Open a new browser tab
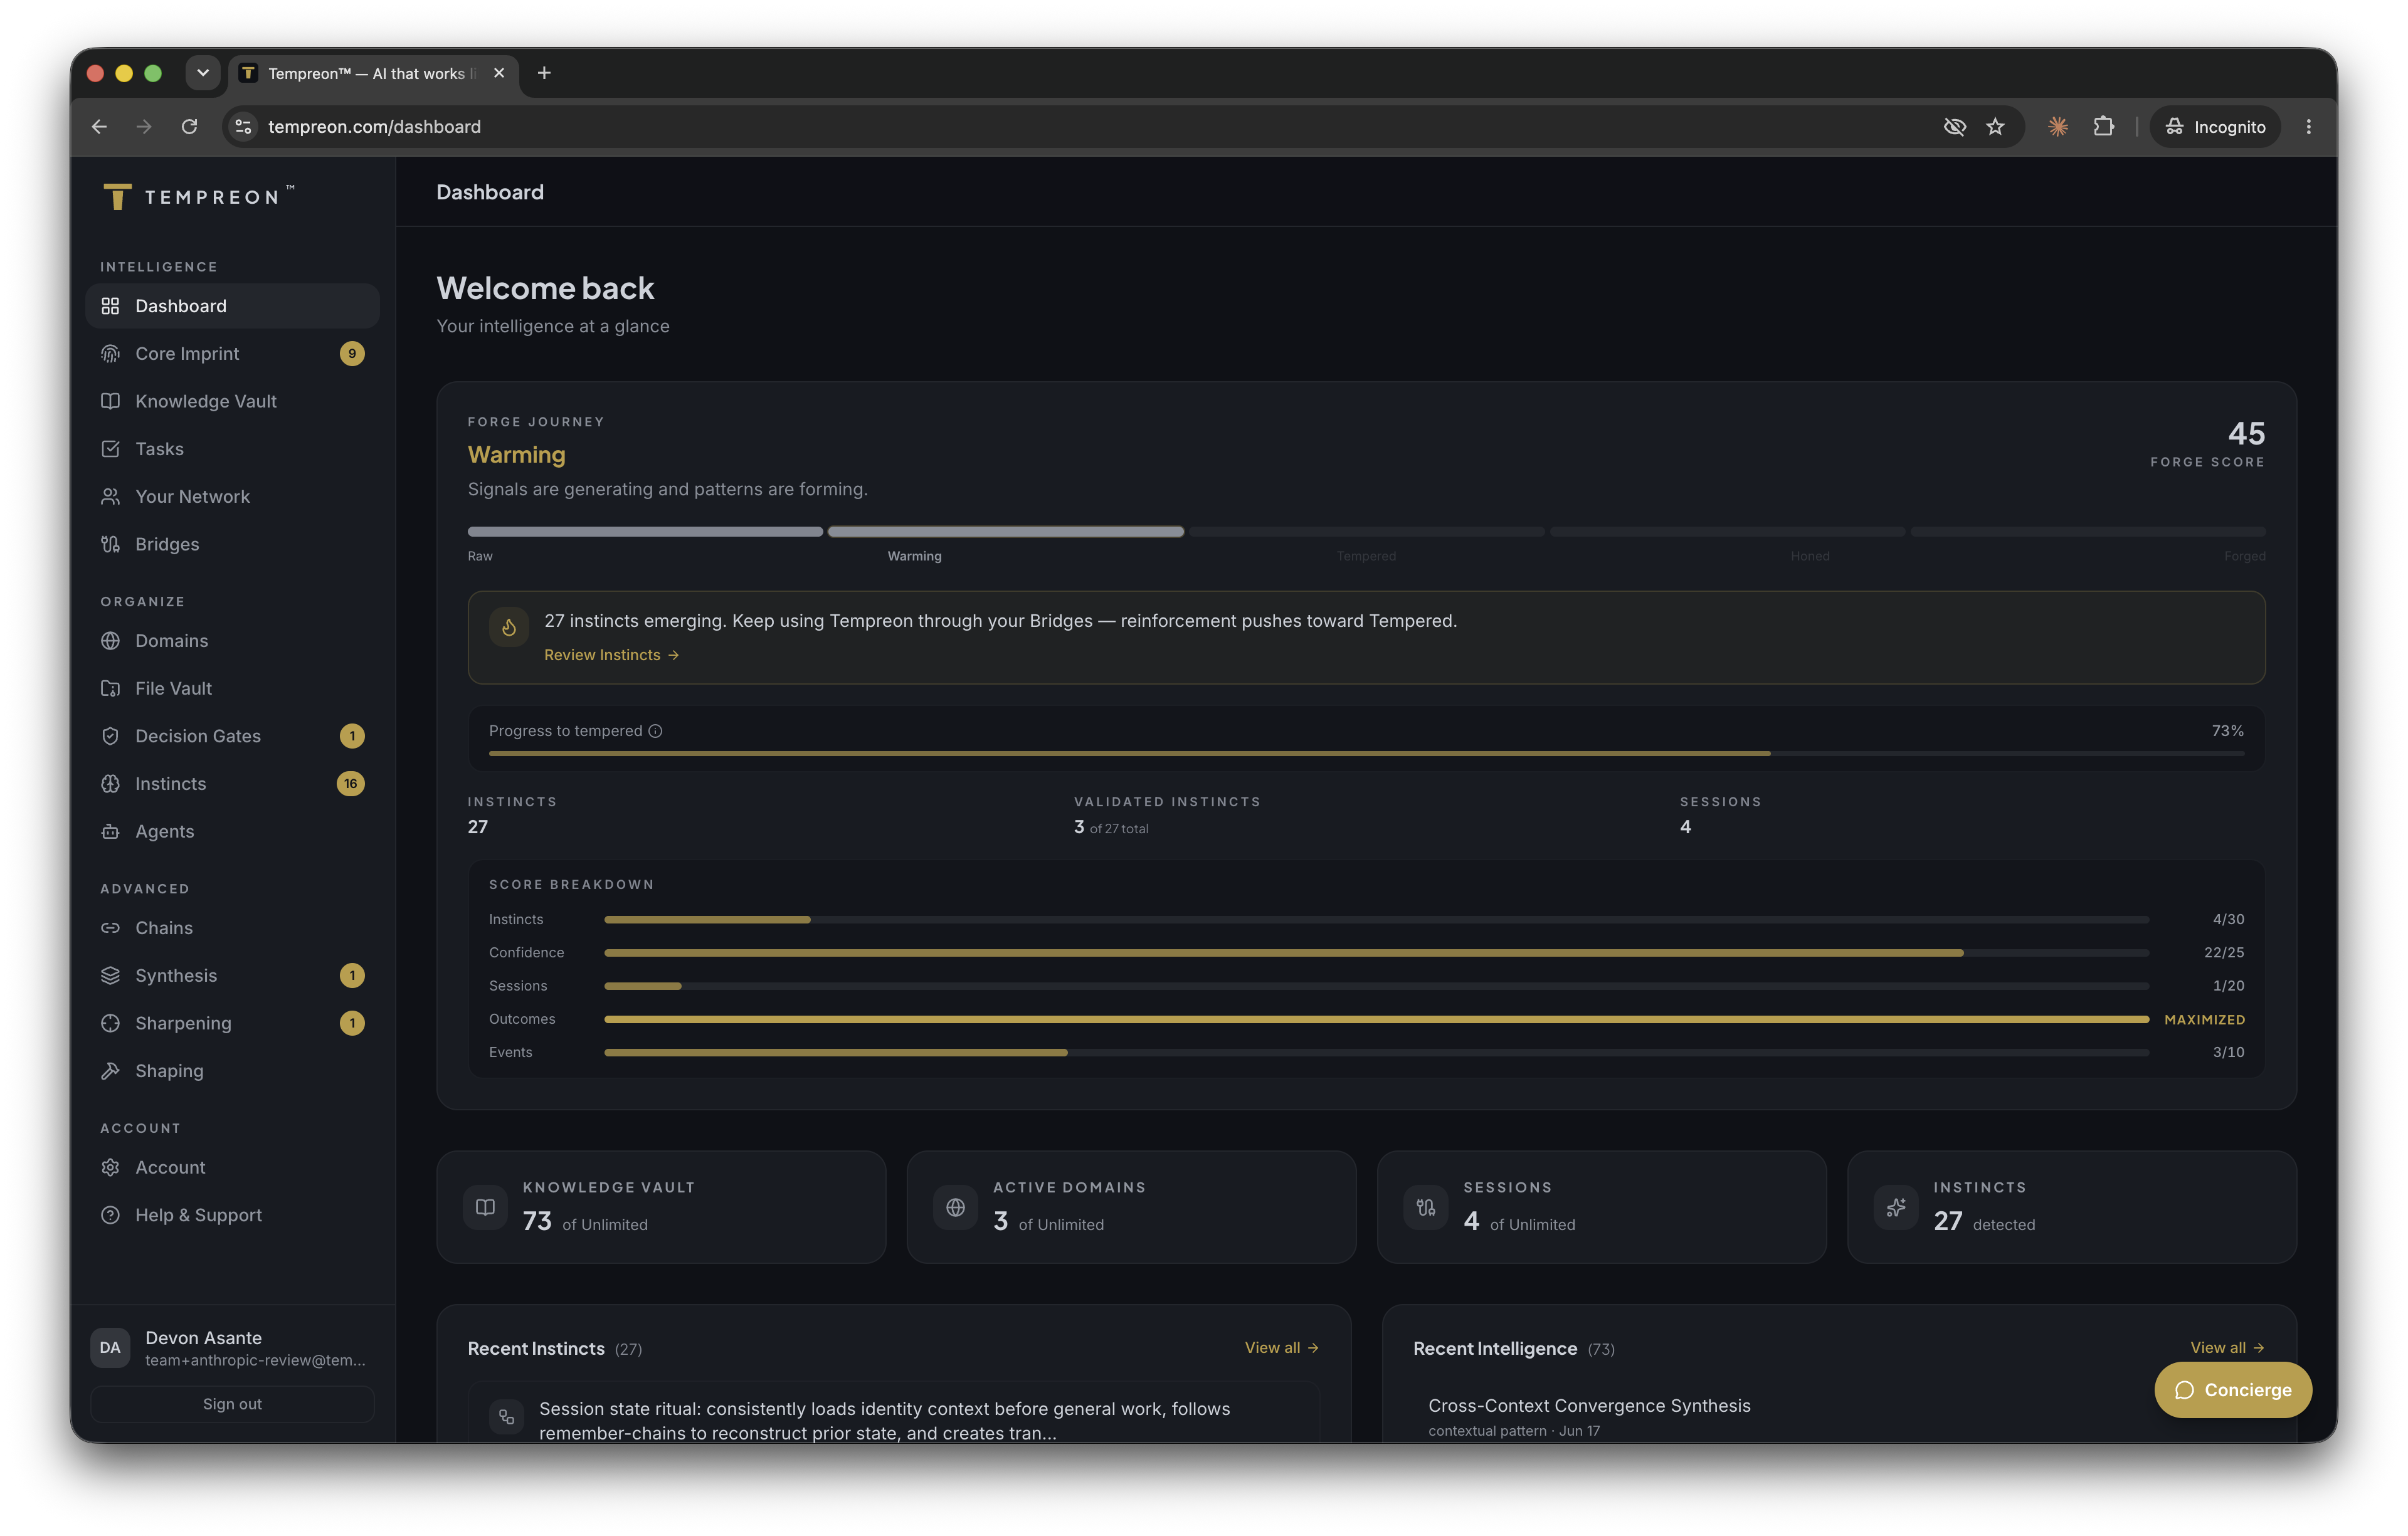 click(x=544, y=73)
